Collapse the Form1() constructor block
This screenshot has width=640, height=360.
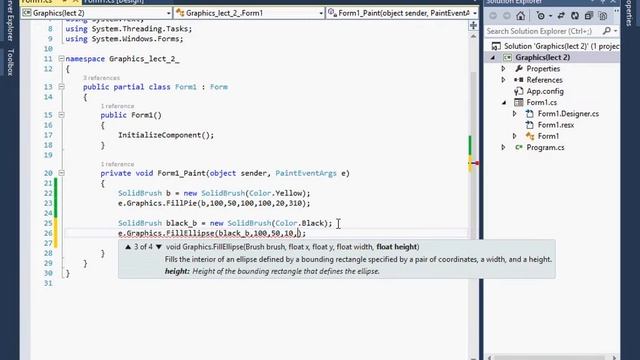tap(61, 115)
